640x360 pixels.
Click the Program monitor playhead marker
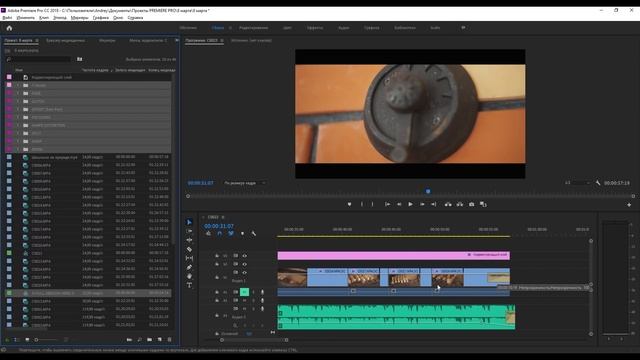tap(428, 191)
